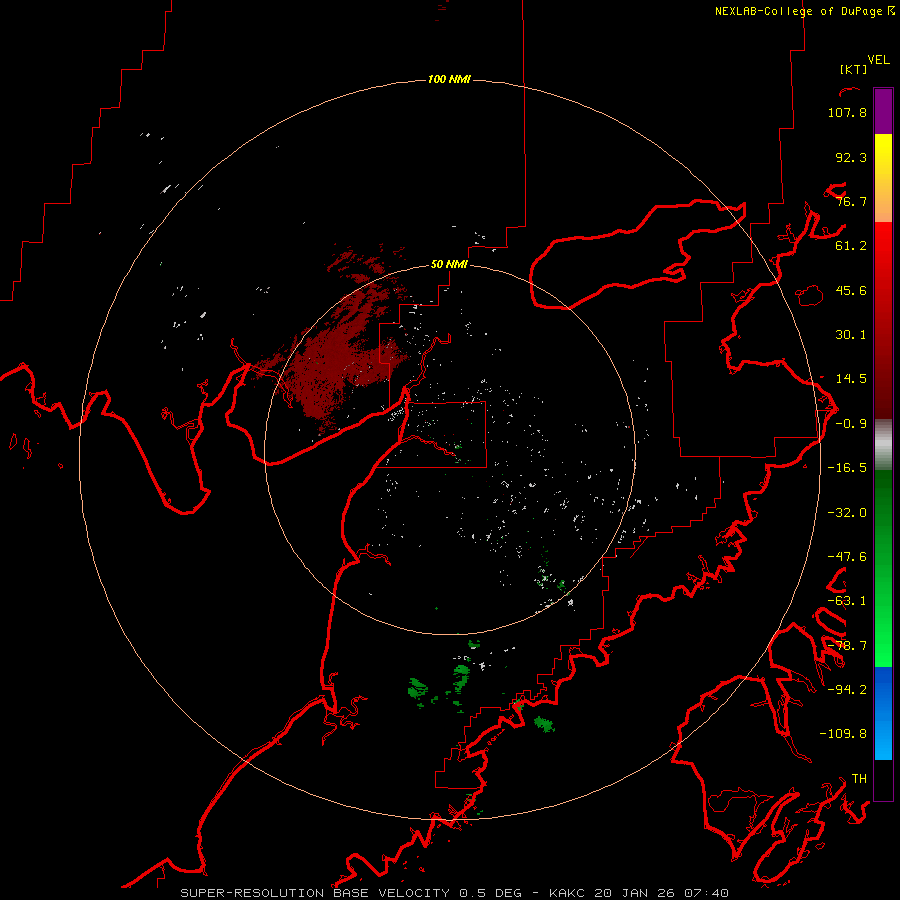Click the gray near-zero segment of the color bar
The image size is (900, 900).
click(883, 445)
